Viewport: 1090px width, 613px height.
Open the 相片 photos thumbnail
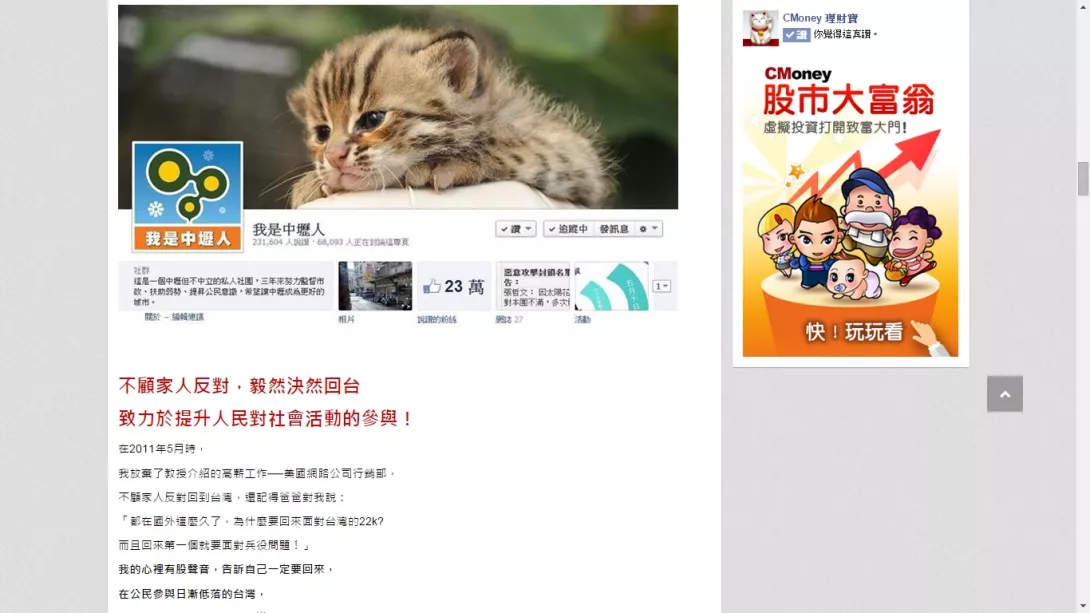click(375, 286)
